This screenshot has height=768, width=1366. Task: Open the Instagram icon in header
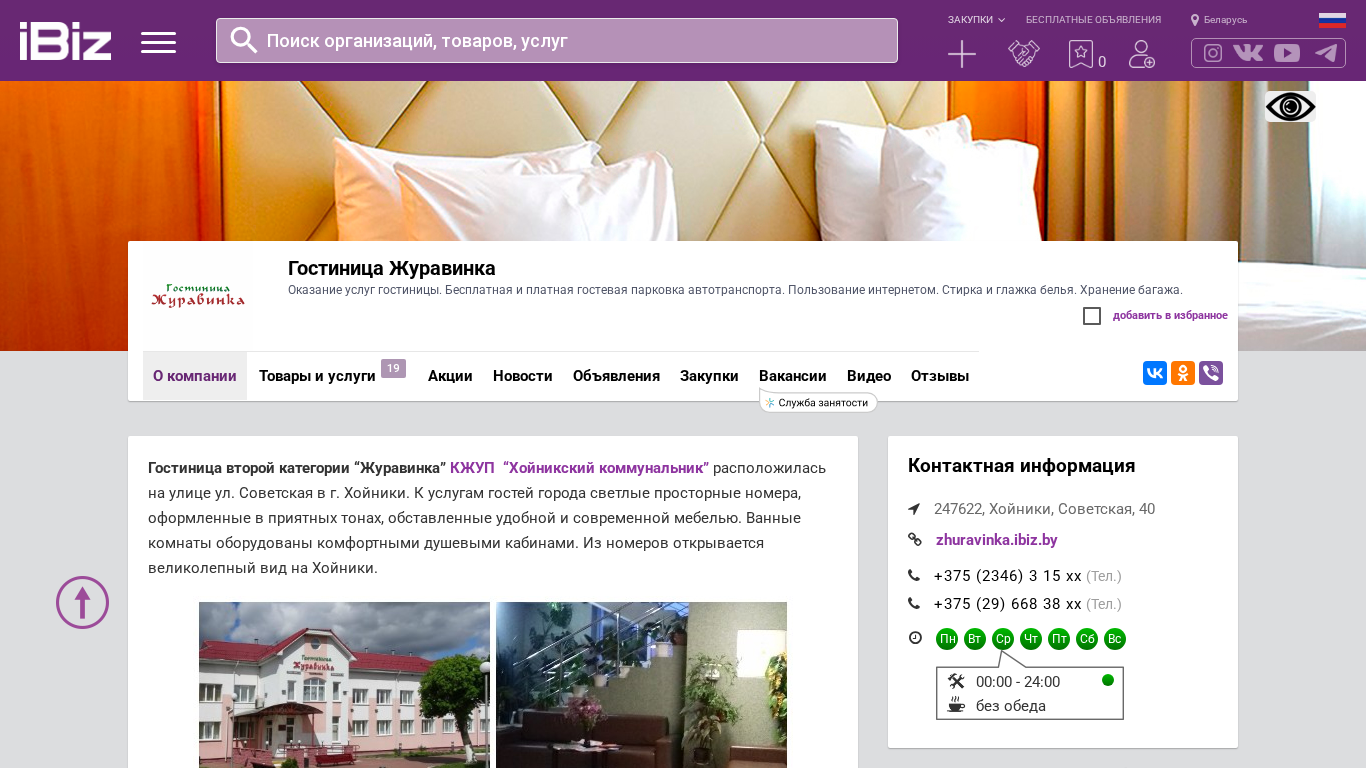click(x=1213, y=53)
